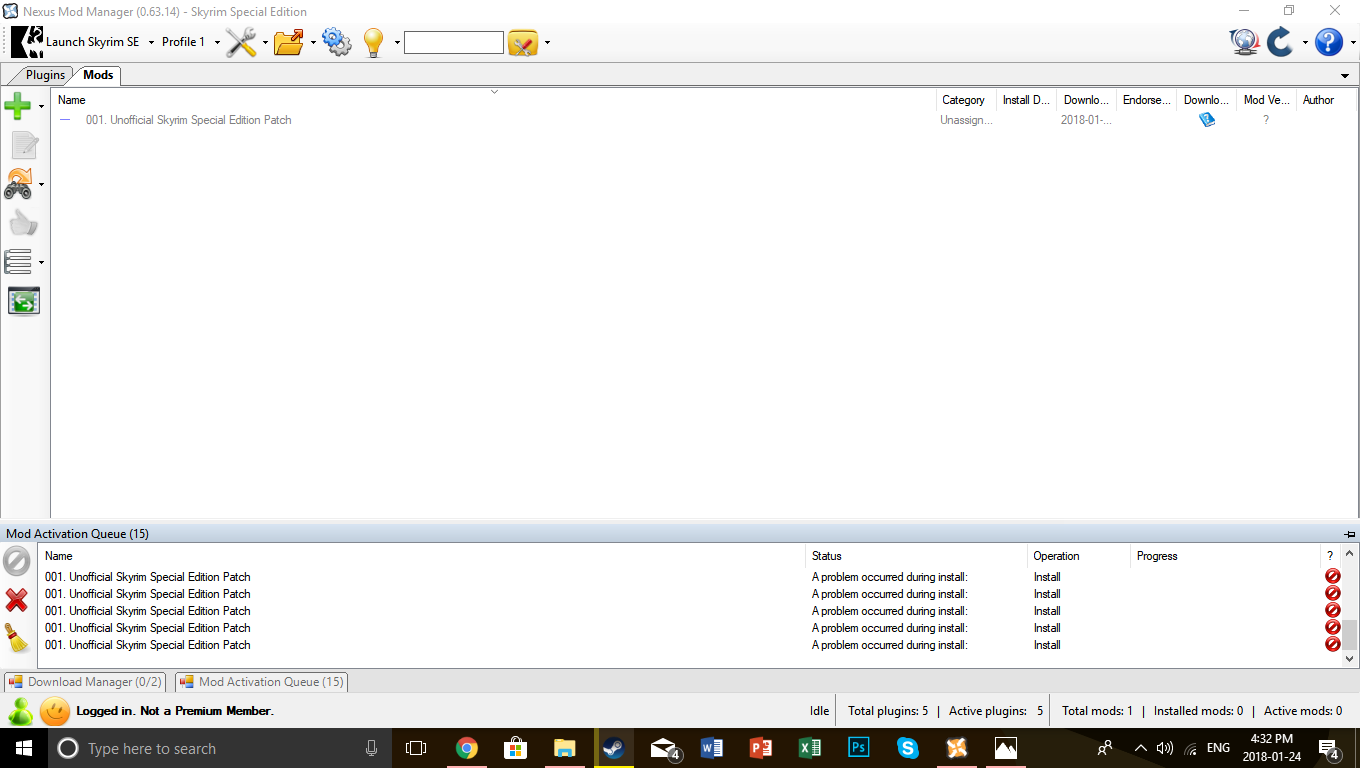Focus the toolbar search text box

pos(454,42)
